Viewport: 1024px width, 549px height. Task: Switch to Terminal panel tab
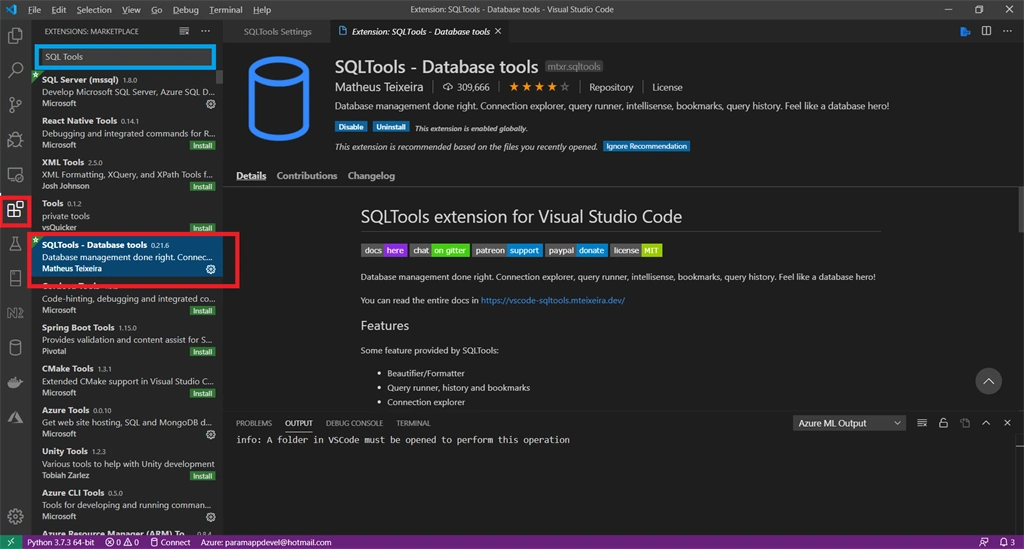(413, 423)
